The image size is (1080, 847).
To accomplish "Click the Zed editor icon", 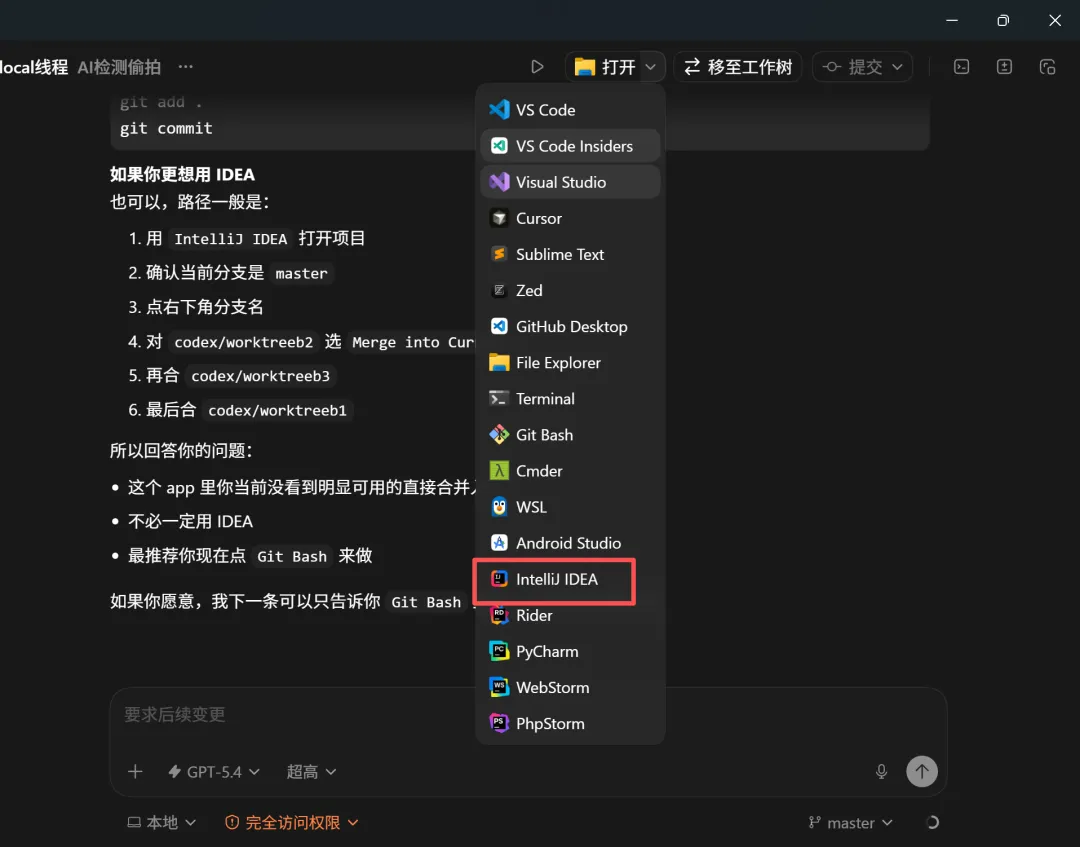I will pos(499,291).
